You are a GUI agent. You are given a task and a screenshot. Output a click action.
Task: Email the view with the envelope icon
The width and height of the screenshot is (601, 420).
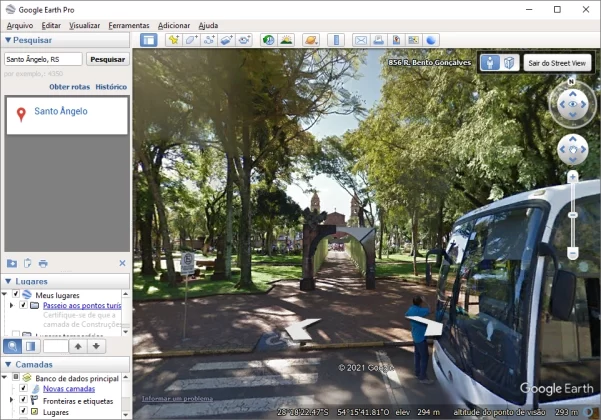point(361,40)
